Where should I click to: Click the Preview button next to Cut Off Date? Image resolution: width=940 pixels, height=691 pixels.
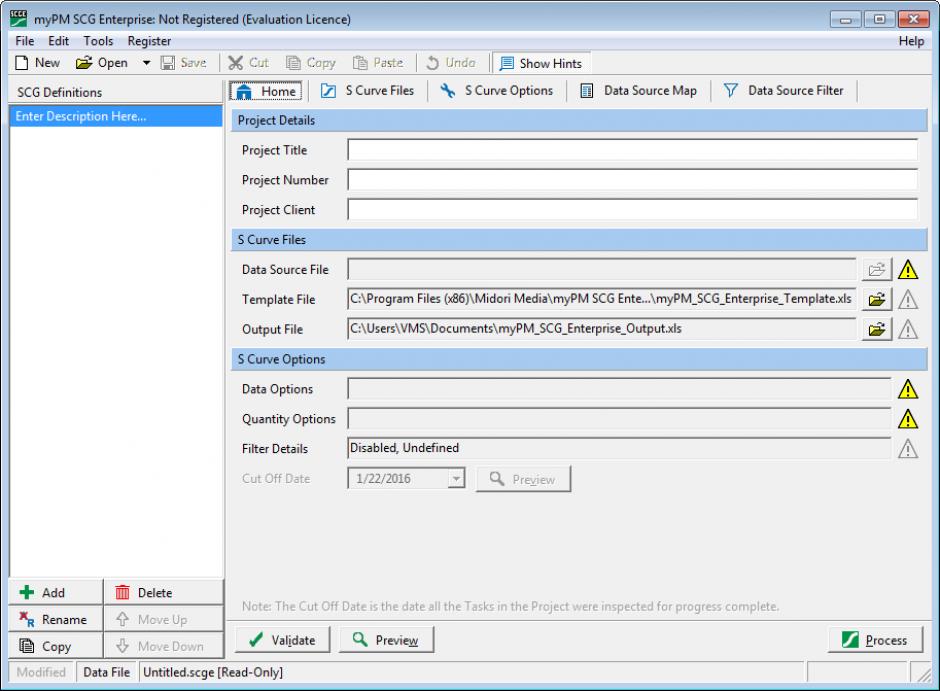click(523, 479)
